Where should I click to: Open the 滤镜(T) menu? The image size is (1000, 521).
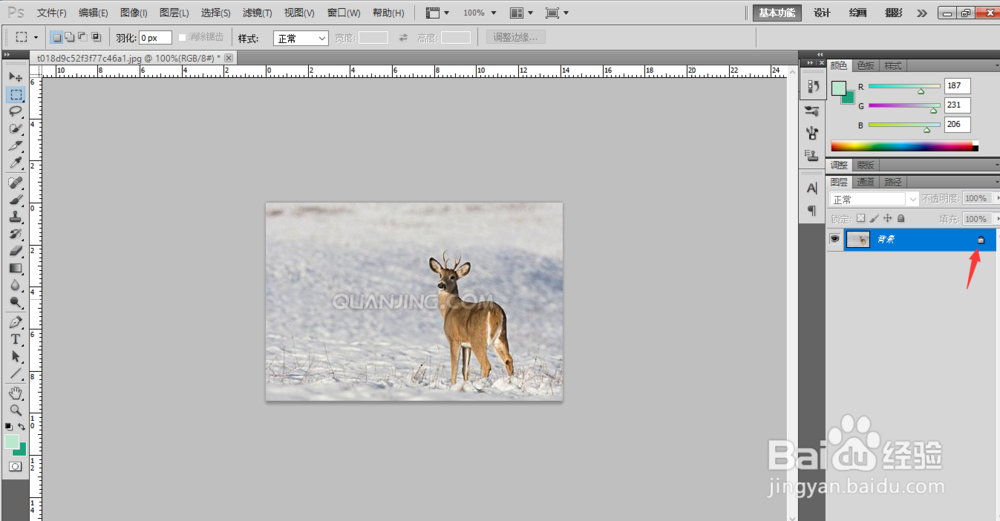coord(257,13)
